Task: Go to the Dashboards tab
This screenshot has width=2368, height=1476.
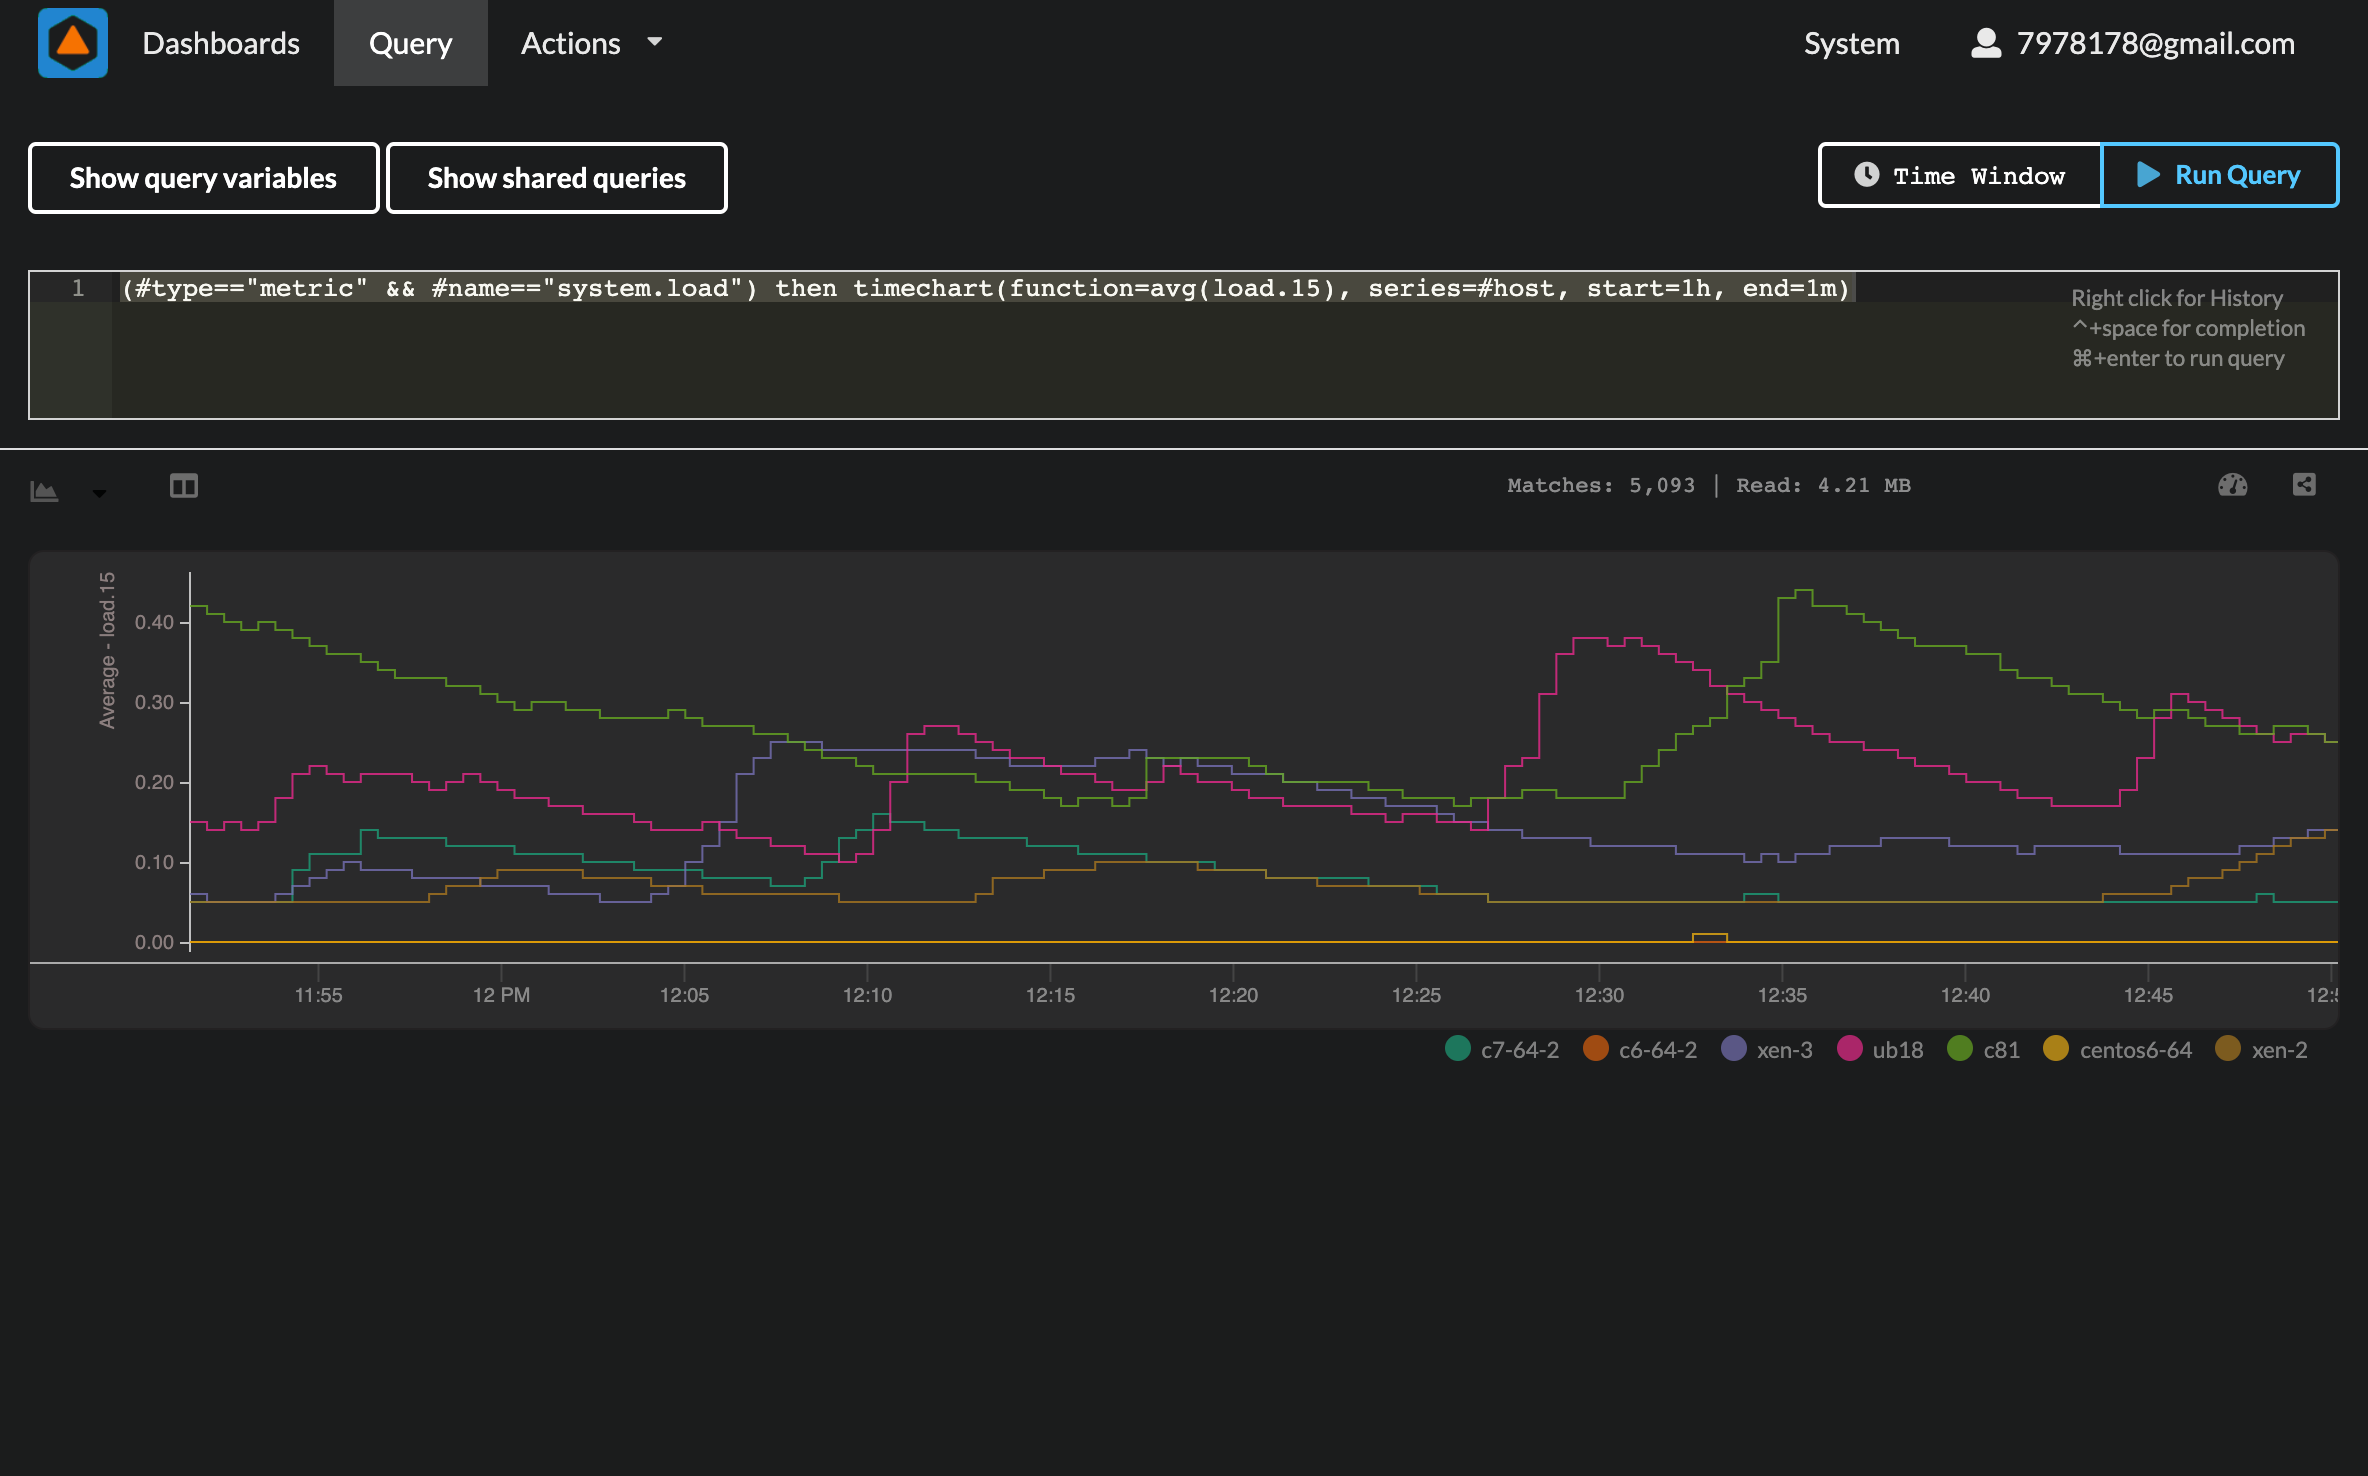Action: (221, 43)
